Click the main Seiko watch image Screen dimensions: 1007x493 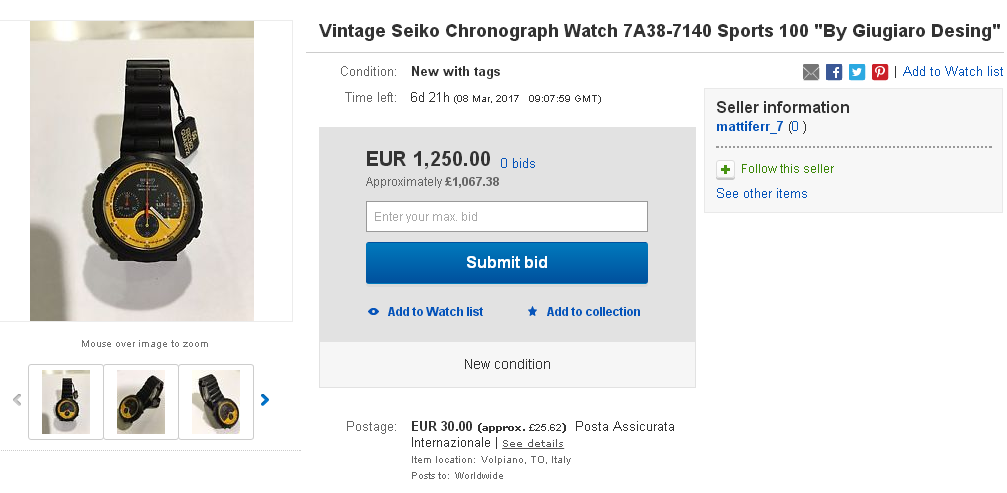(x=142, y=171)
